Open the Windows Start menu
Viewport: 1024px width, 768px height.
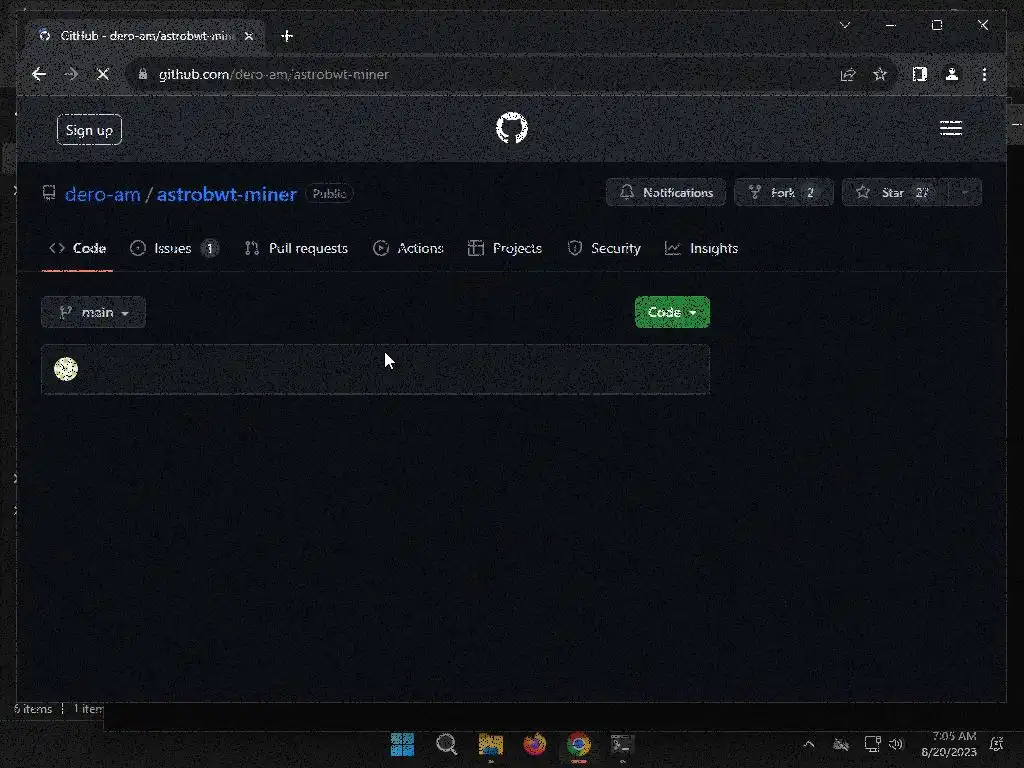click(402, 744)
